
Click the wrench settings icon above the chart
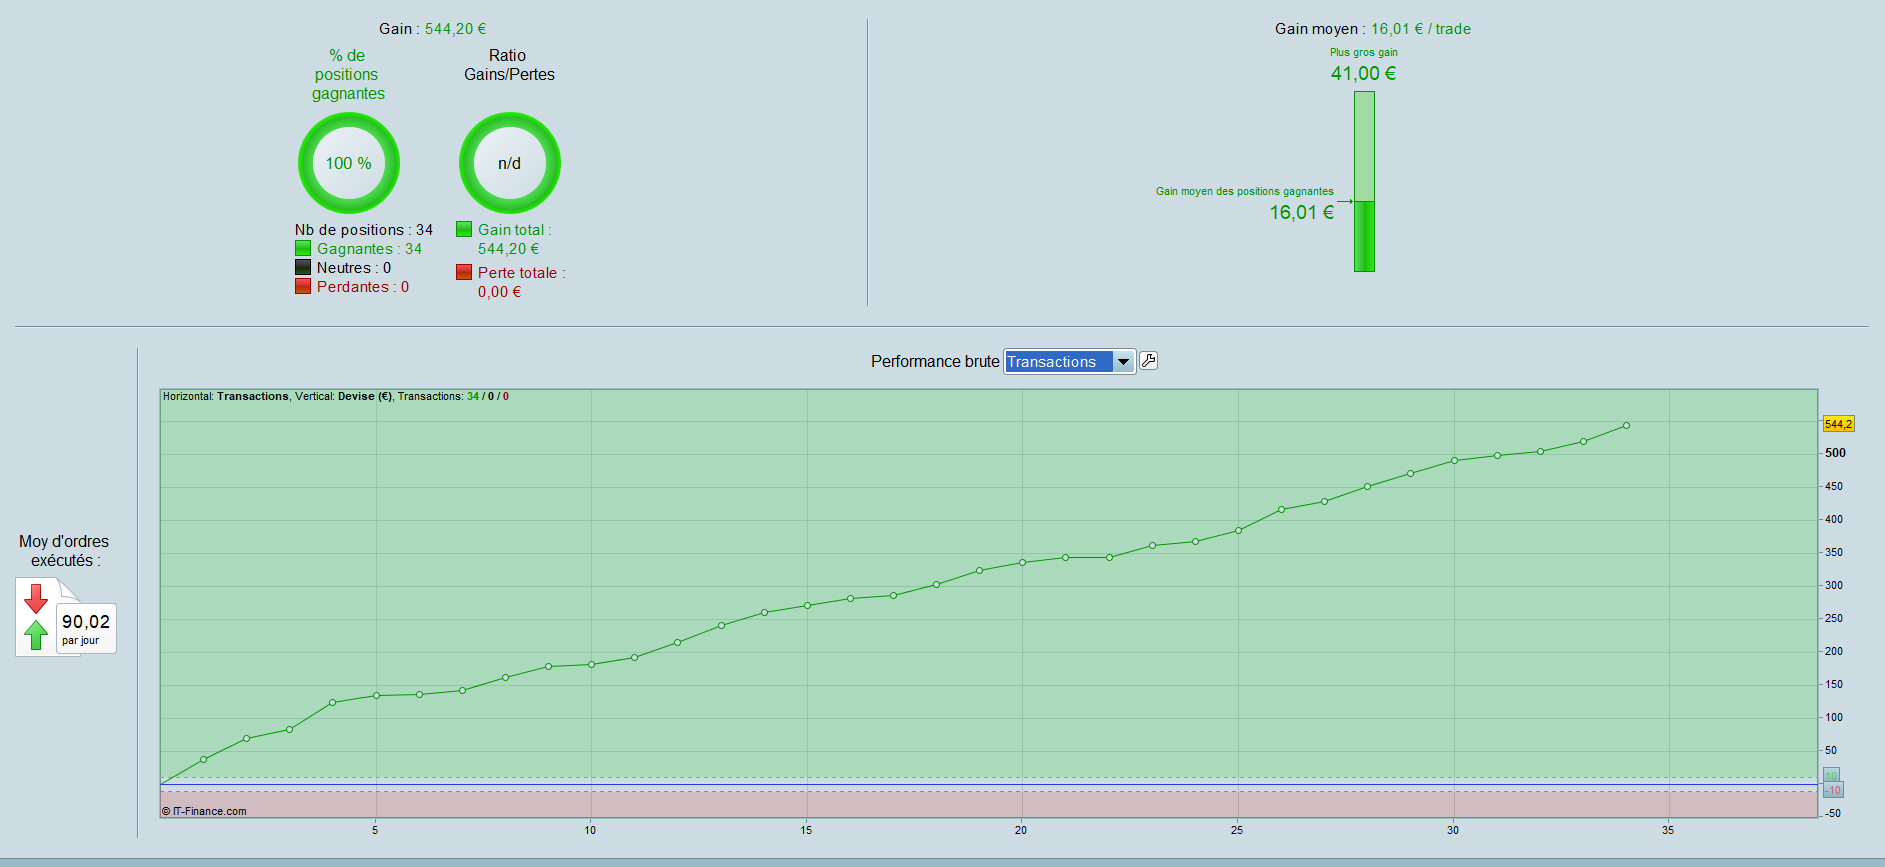(x=1149, y=361)
